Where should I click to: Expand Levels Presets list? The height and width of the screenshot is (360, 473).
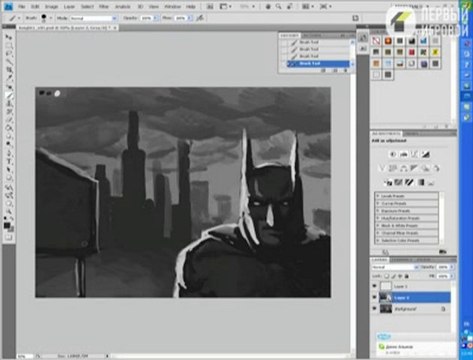378,196
